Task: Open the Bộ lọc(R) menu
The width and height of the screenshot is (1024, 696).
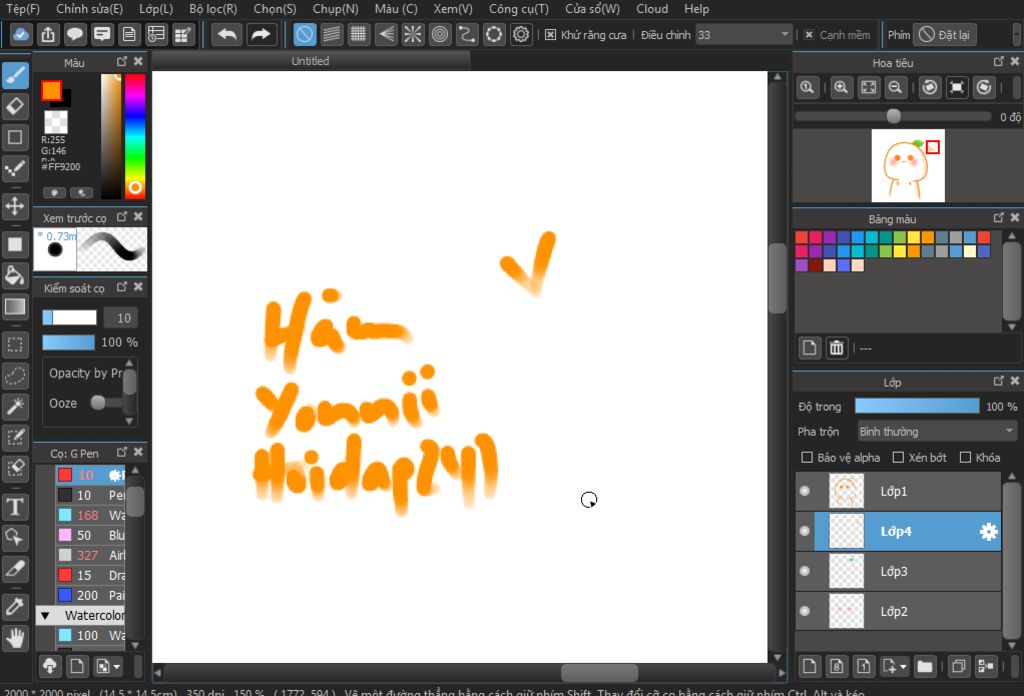Action: (x=213, y=9)
